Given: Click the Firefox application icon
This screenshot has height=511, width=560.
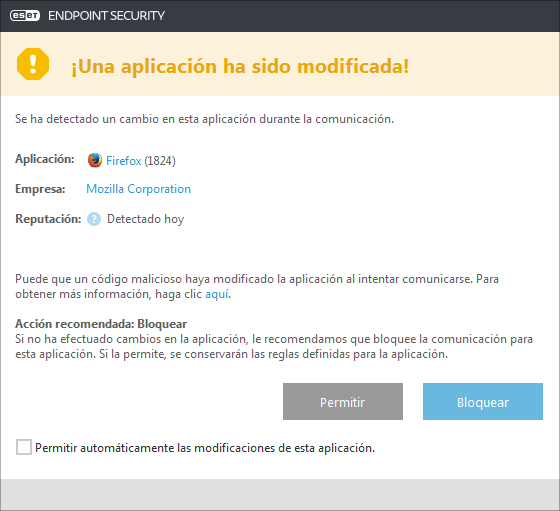Looking at the screenshot, I should (95, 160).
